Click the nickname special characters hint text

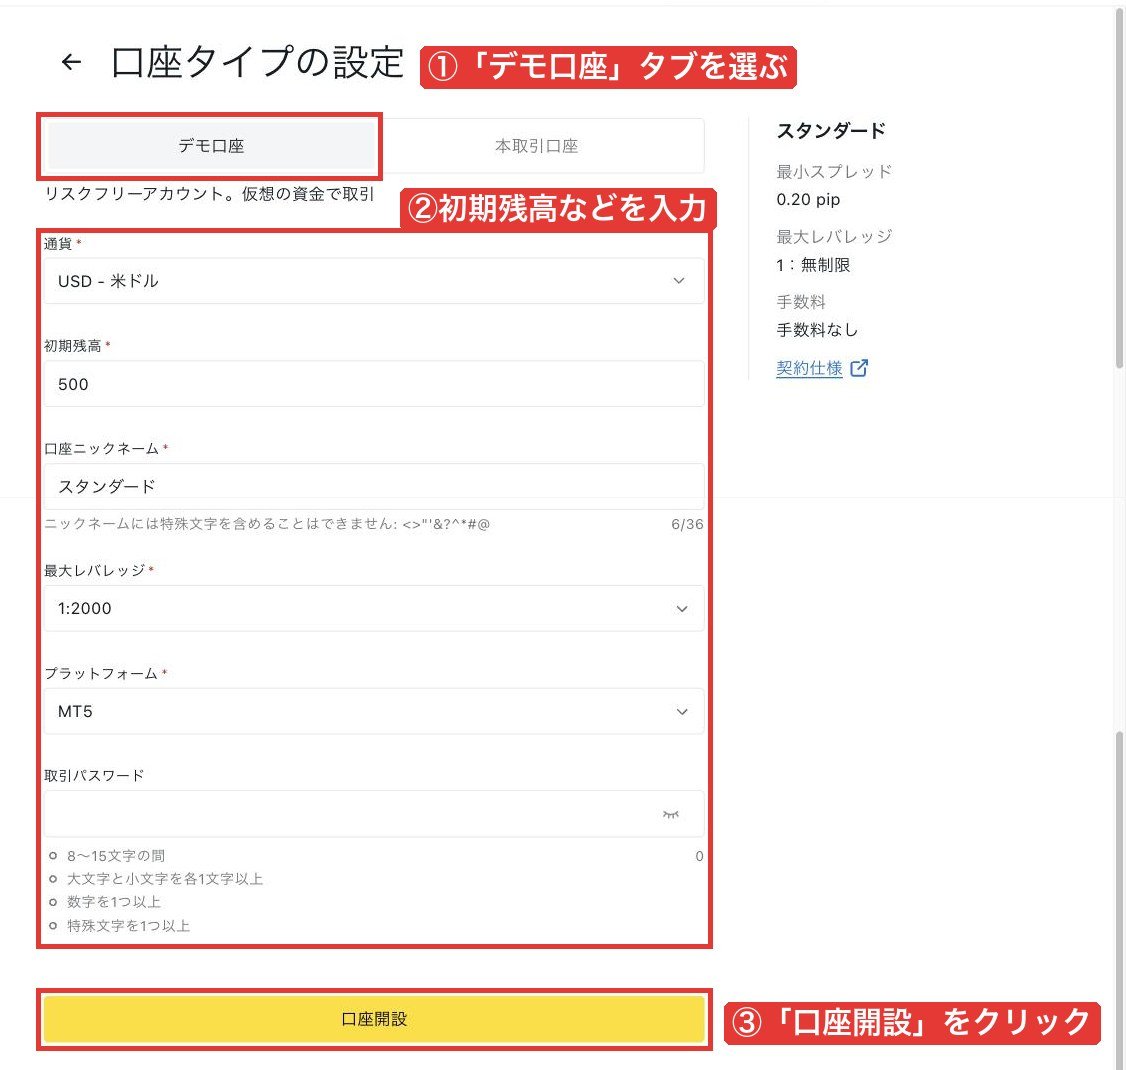click(266, 524)
